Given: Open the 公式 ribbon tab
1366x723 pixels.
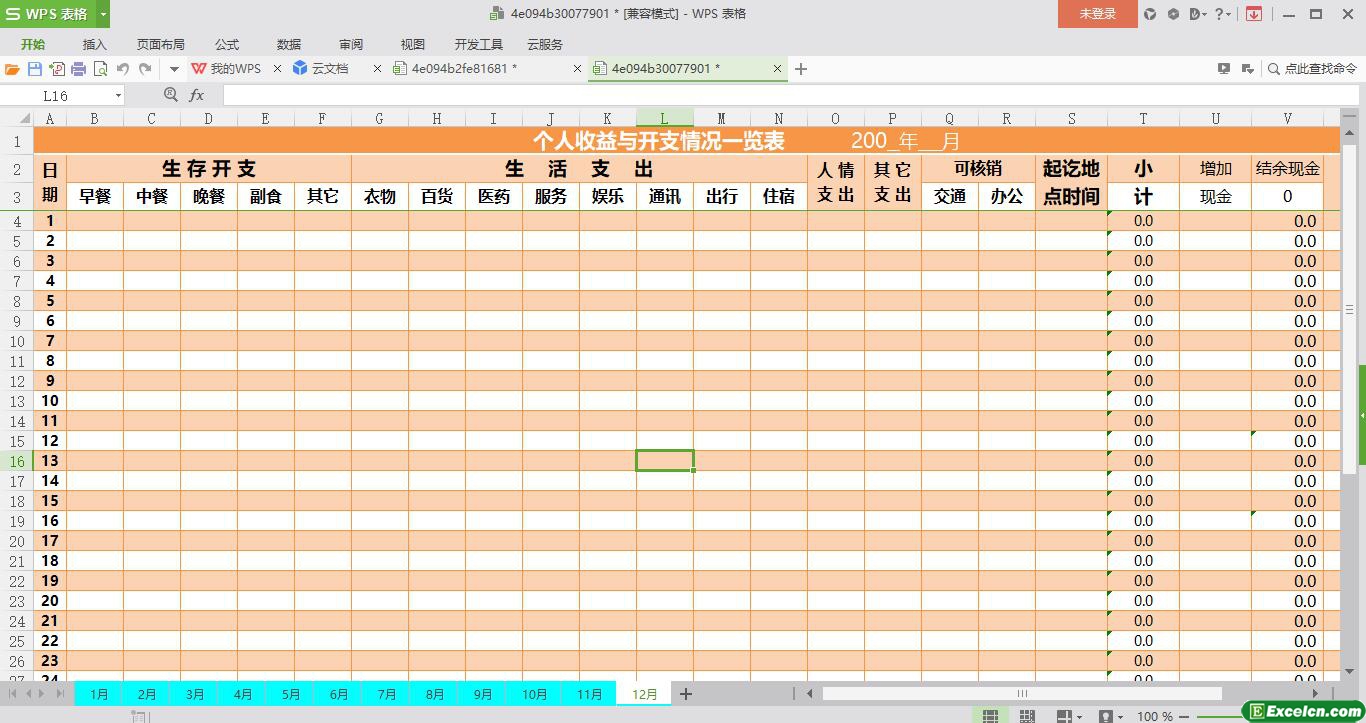Looking at the screenshot, I should click(x=227, y=45).
